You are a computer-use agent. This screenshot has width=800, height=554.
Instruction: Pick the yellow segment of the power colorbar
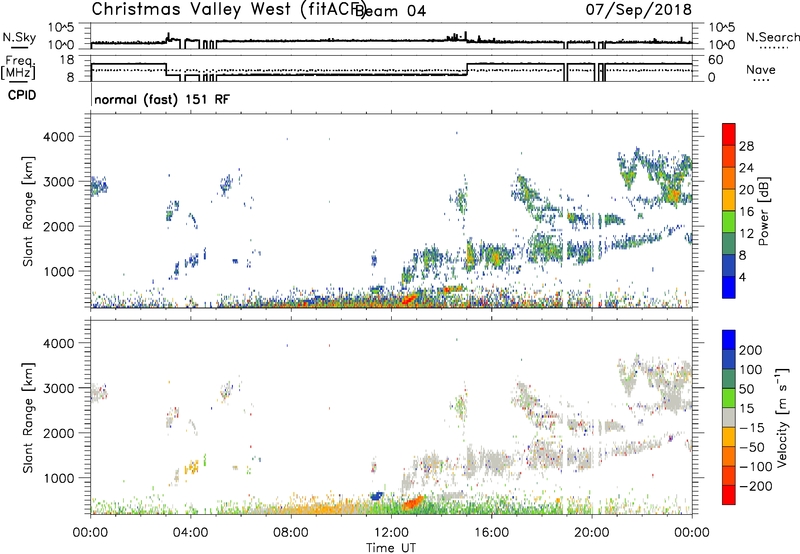tap(729, 199)
